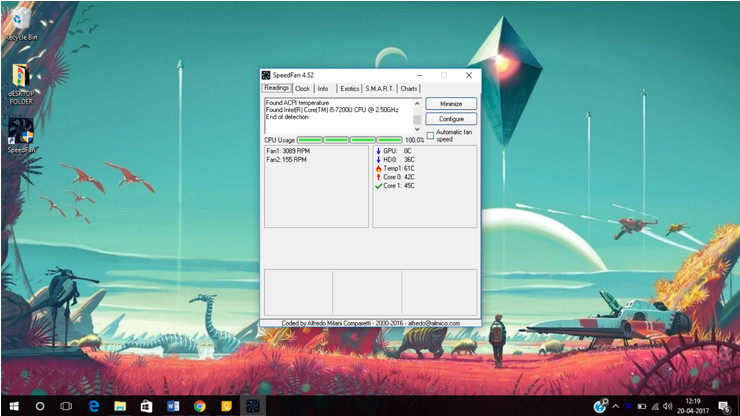Click the blue globe tray icon
This screenshot has height=416, width=740.
pyautogui.click(x=601, y=406)
